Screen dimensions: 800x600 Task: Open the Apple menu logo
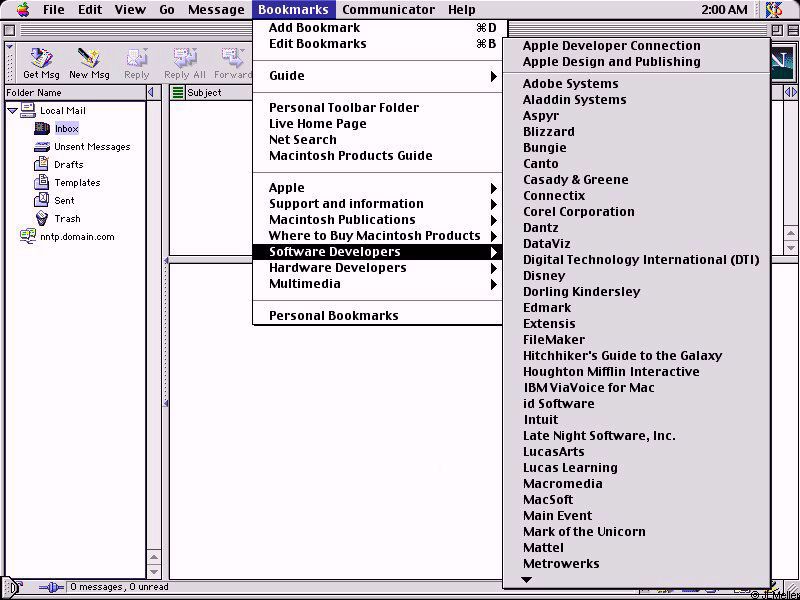22,9
